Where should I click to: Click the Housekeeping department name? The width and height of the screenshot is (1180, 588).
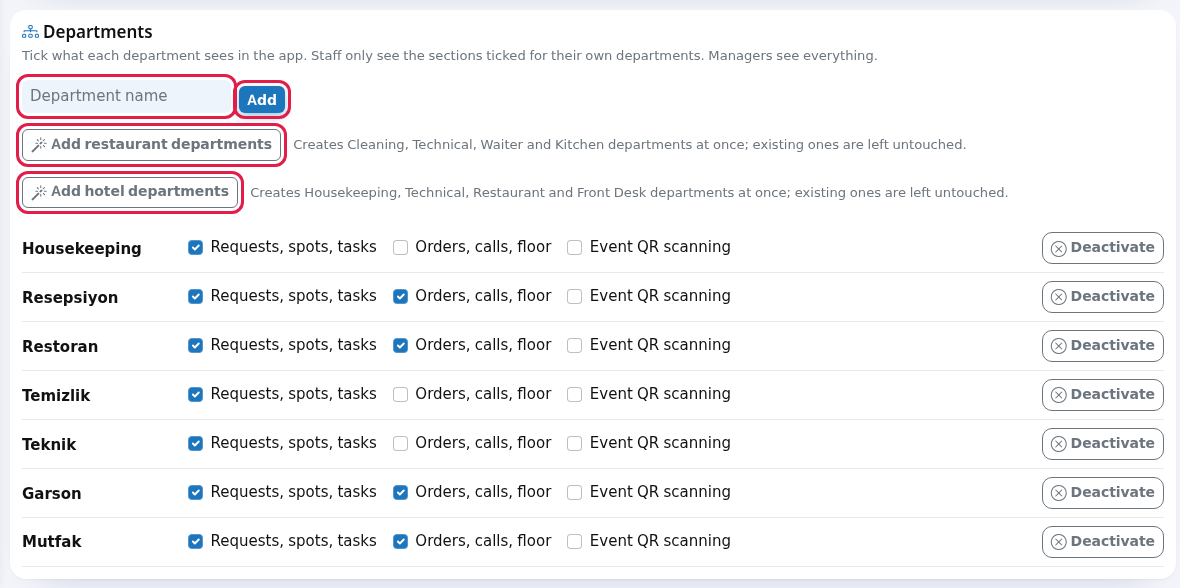[x=81, y=248]
